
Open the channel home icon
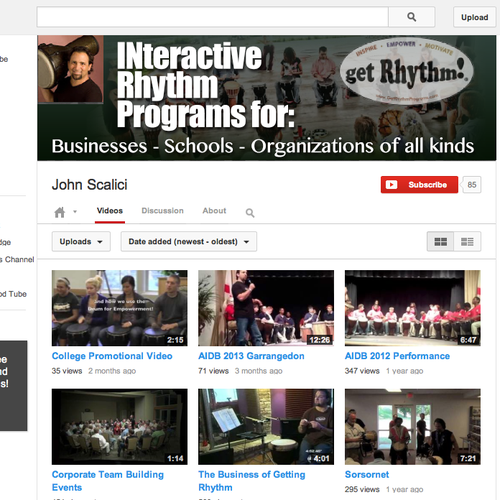(x=60, y=212)
